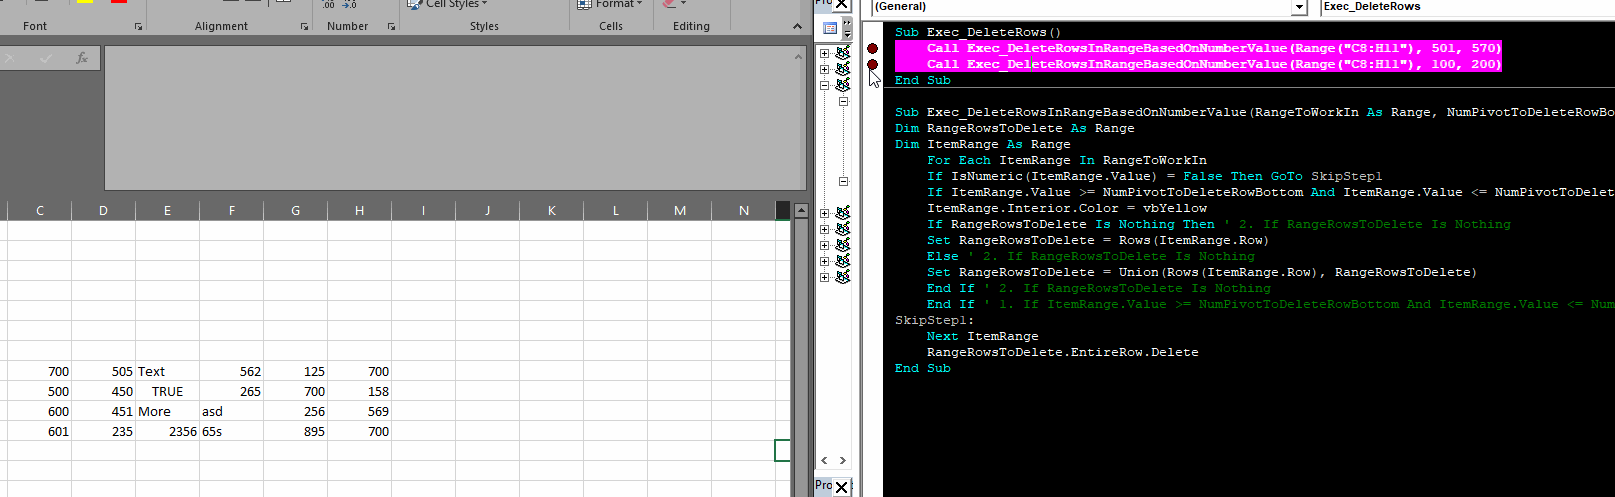Select the cell containing asd
Image resolution: width=1615 pixels, height=497 pixels.
(232, 411)
